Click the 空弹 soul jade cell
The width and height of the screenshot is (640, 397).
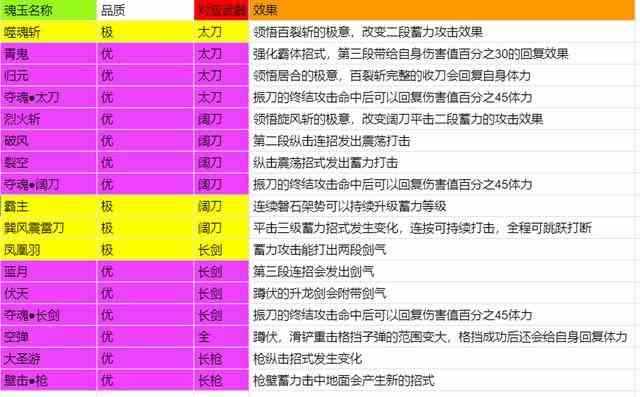point(48,337)
